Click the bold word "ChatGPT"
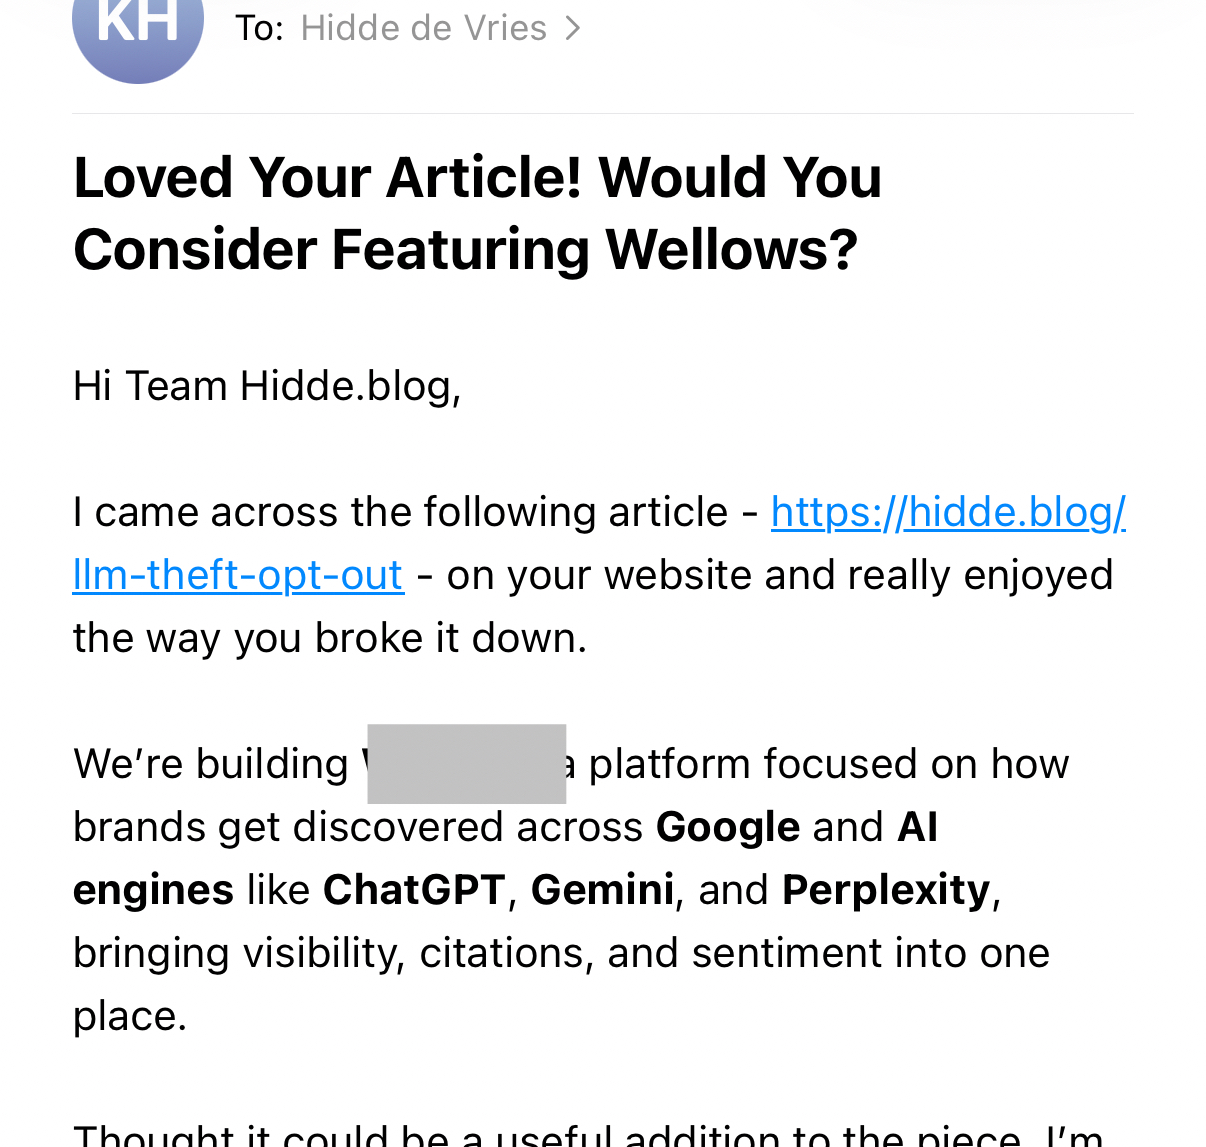The height and width of the screenshot is (1147, 1206). click(x=414, y=890)
